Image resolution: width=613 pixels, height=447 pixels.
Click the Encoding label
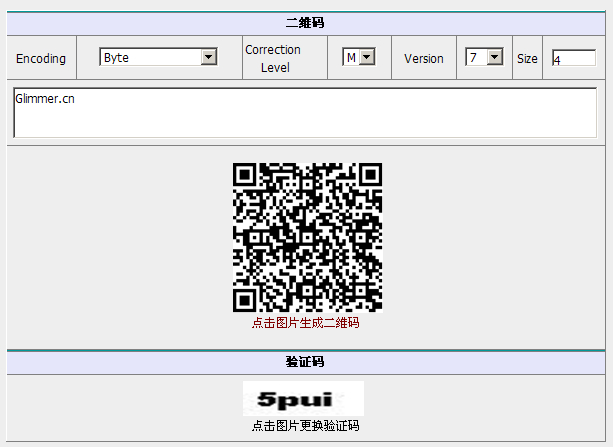(41, 59)
